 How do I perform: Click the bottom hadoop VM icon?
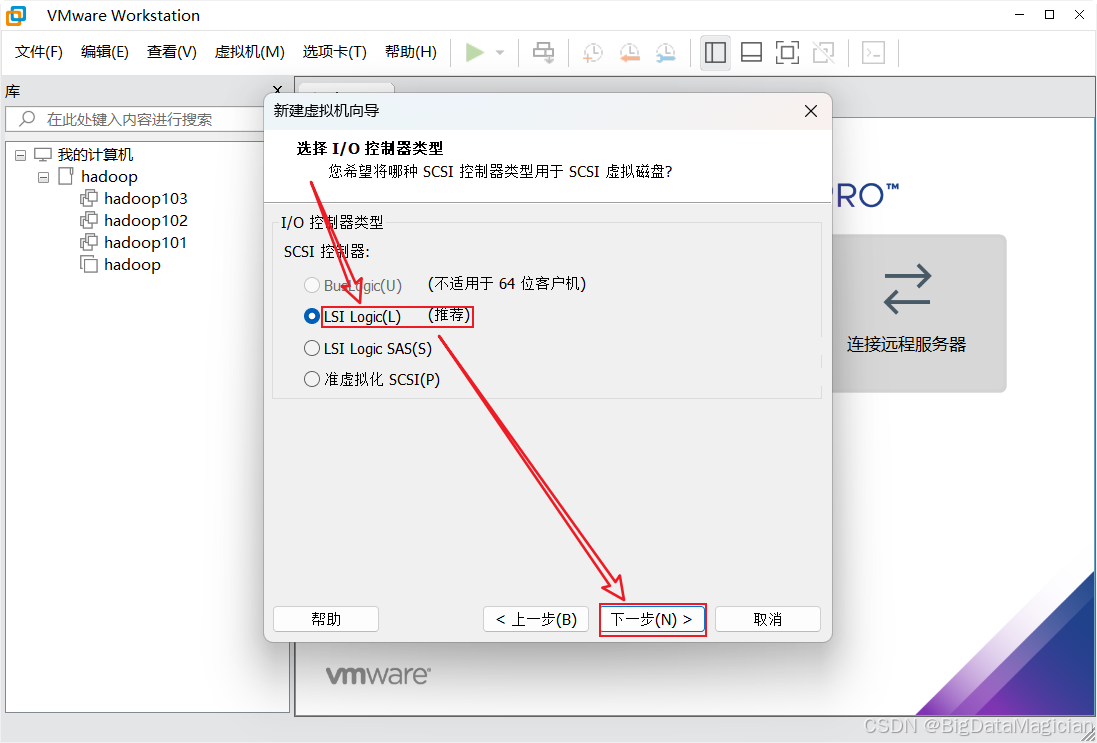[x=89, y=264]
